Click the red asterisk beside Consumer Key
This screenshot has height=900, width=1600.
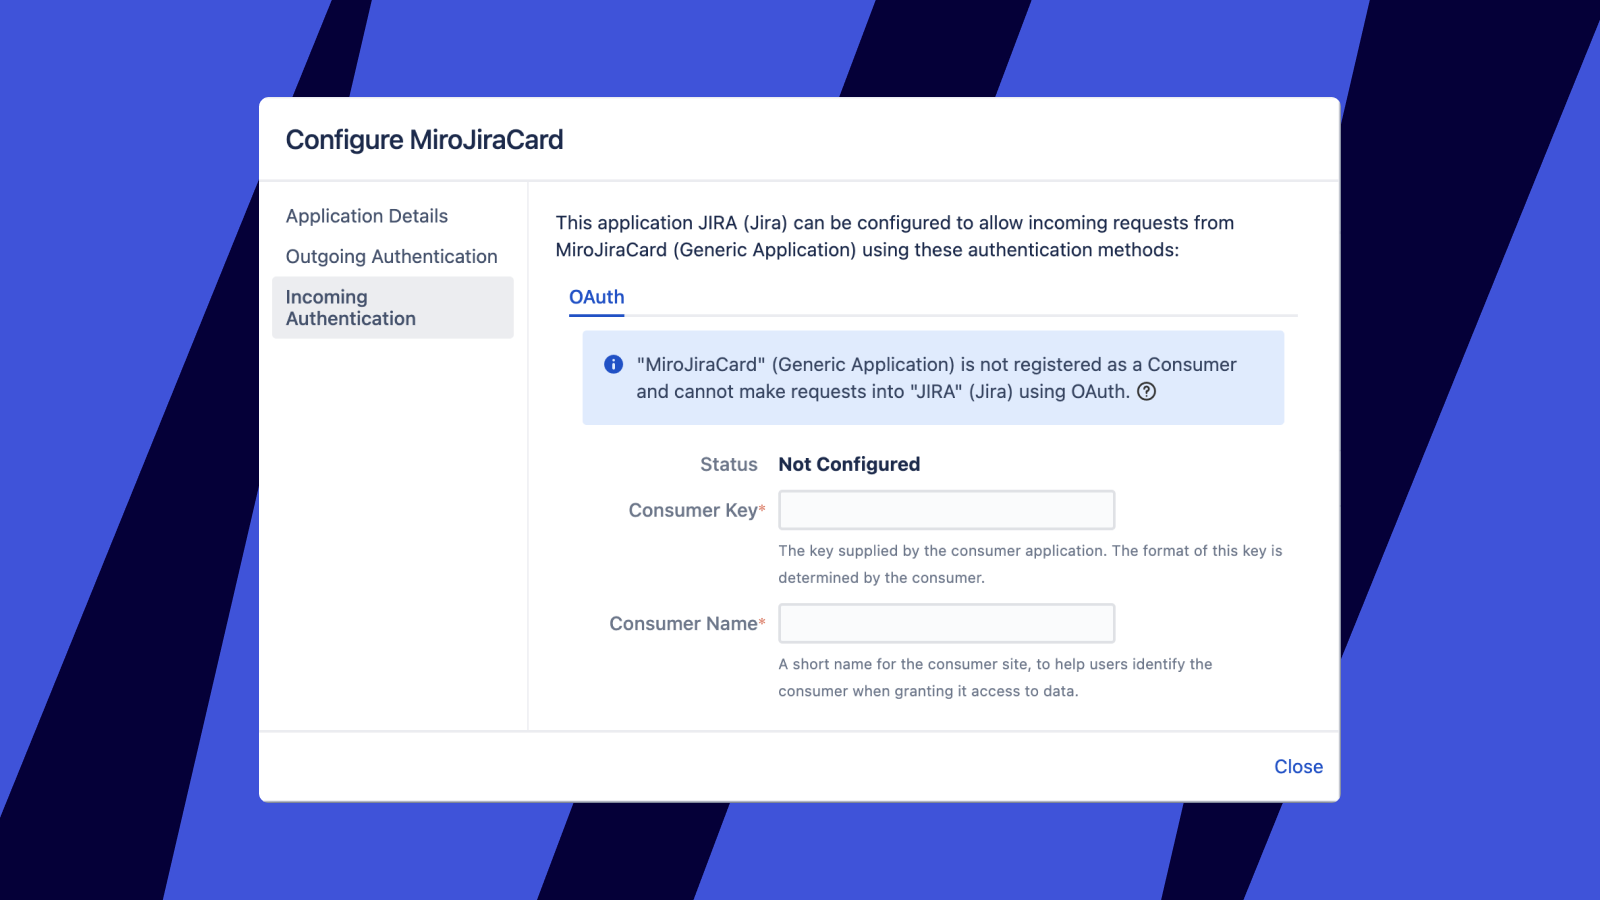(762, 509)
